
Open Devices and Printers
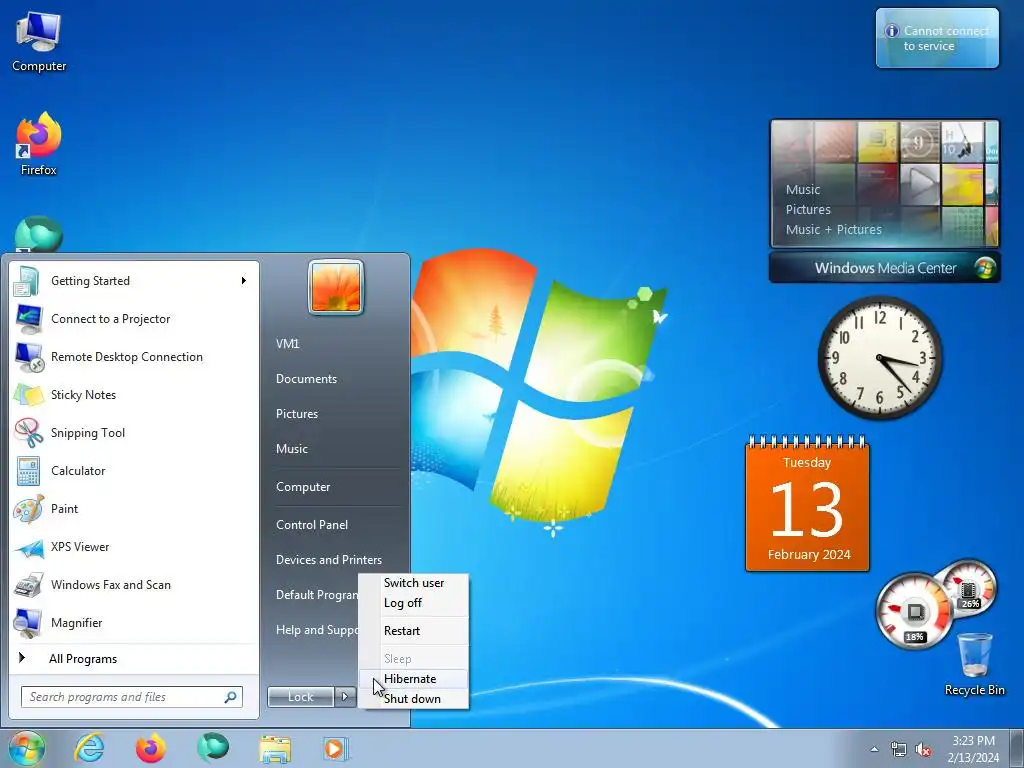coord(335,560)
